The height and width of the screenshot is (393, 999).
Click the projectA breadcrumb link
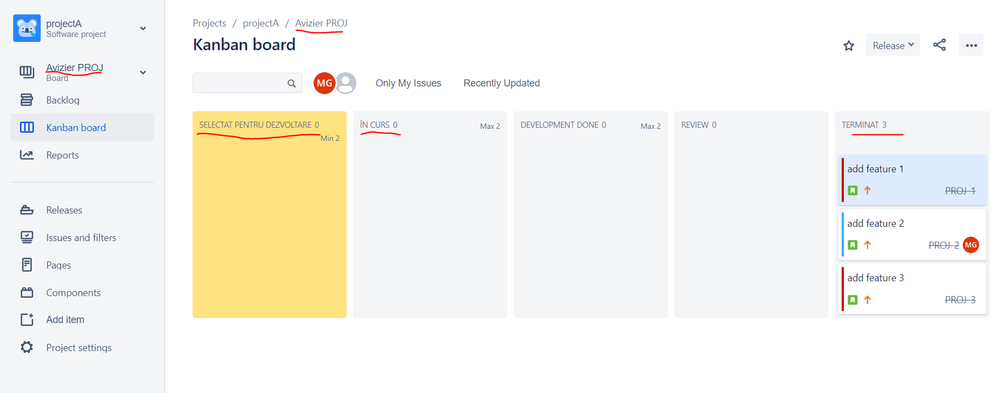(261, 23)
